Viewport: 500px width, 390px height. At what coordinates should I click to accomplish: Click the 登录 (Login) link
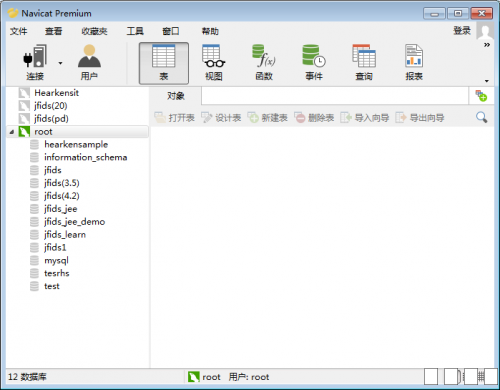[462, 31]
